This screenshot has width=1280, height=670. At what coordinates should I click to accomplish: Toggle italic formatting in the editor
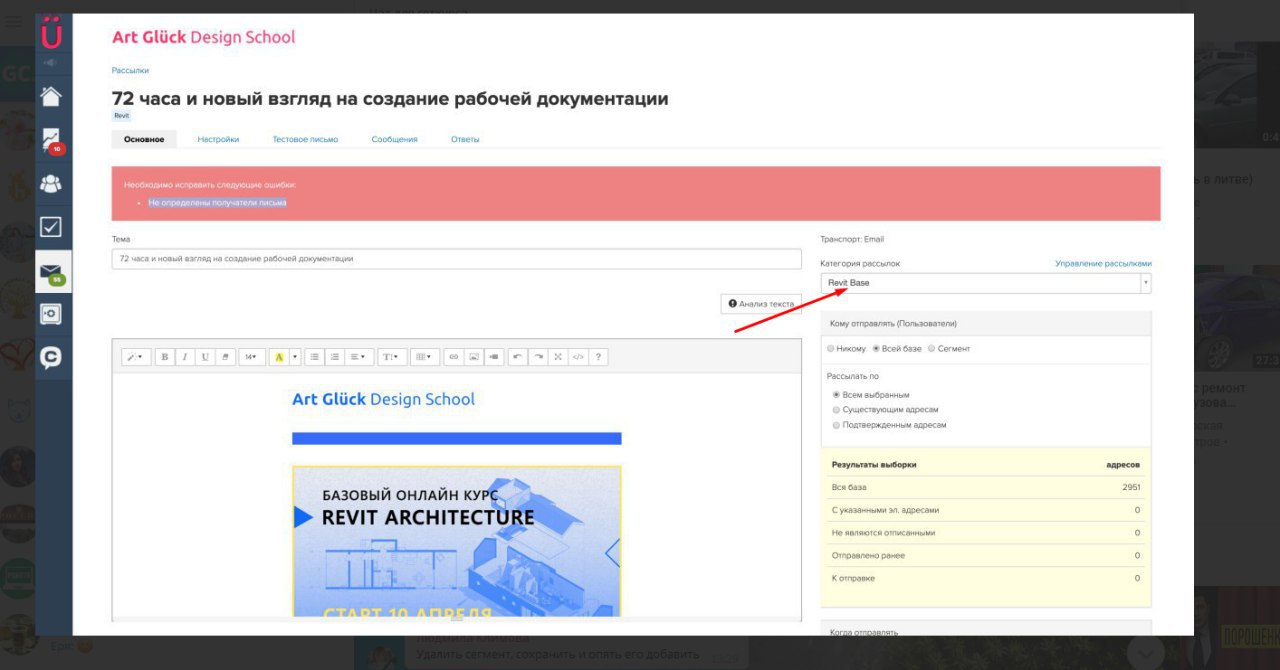pos(184,357)
